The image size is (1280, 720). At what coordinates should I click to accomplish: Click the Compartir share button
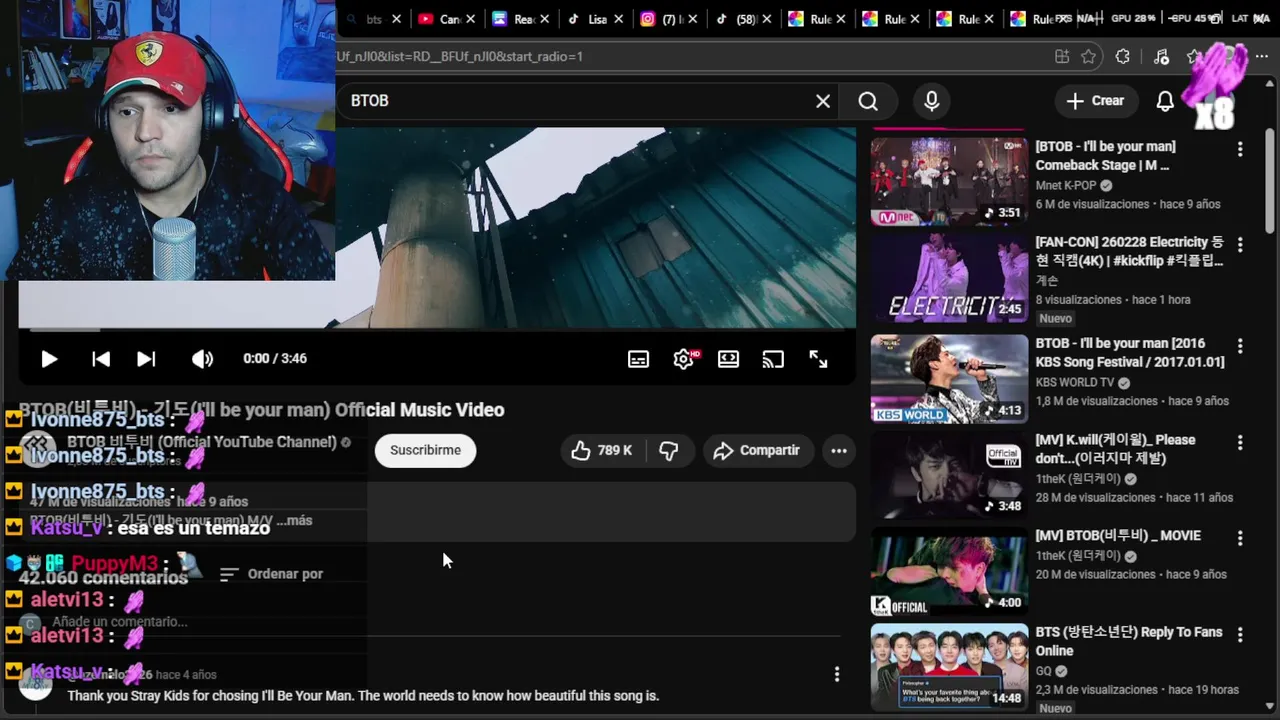click(757, 451)
